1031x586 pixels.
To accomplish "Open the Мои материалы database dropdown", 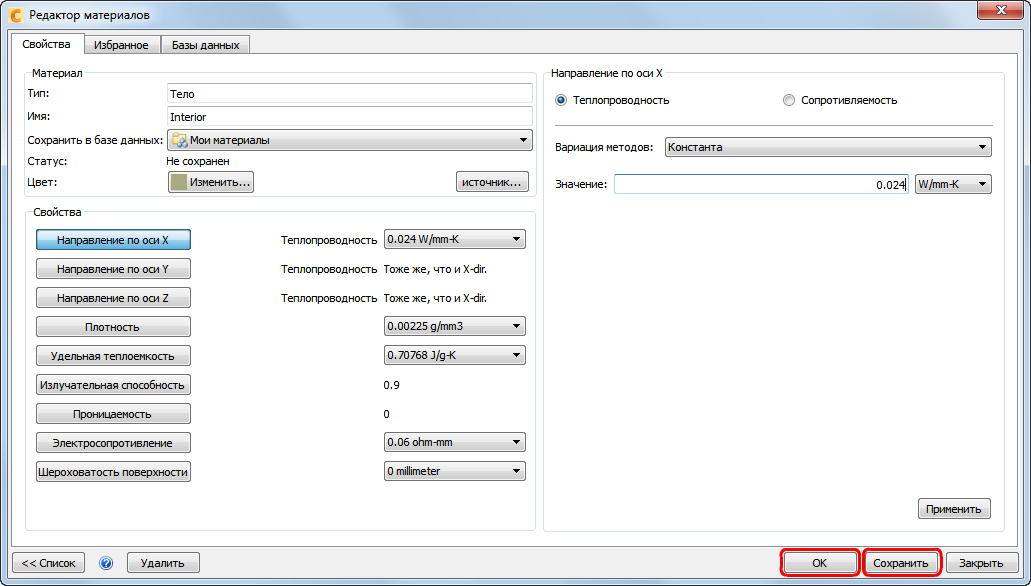I will [x=350, y=140].
